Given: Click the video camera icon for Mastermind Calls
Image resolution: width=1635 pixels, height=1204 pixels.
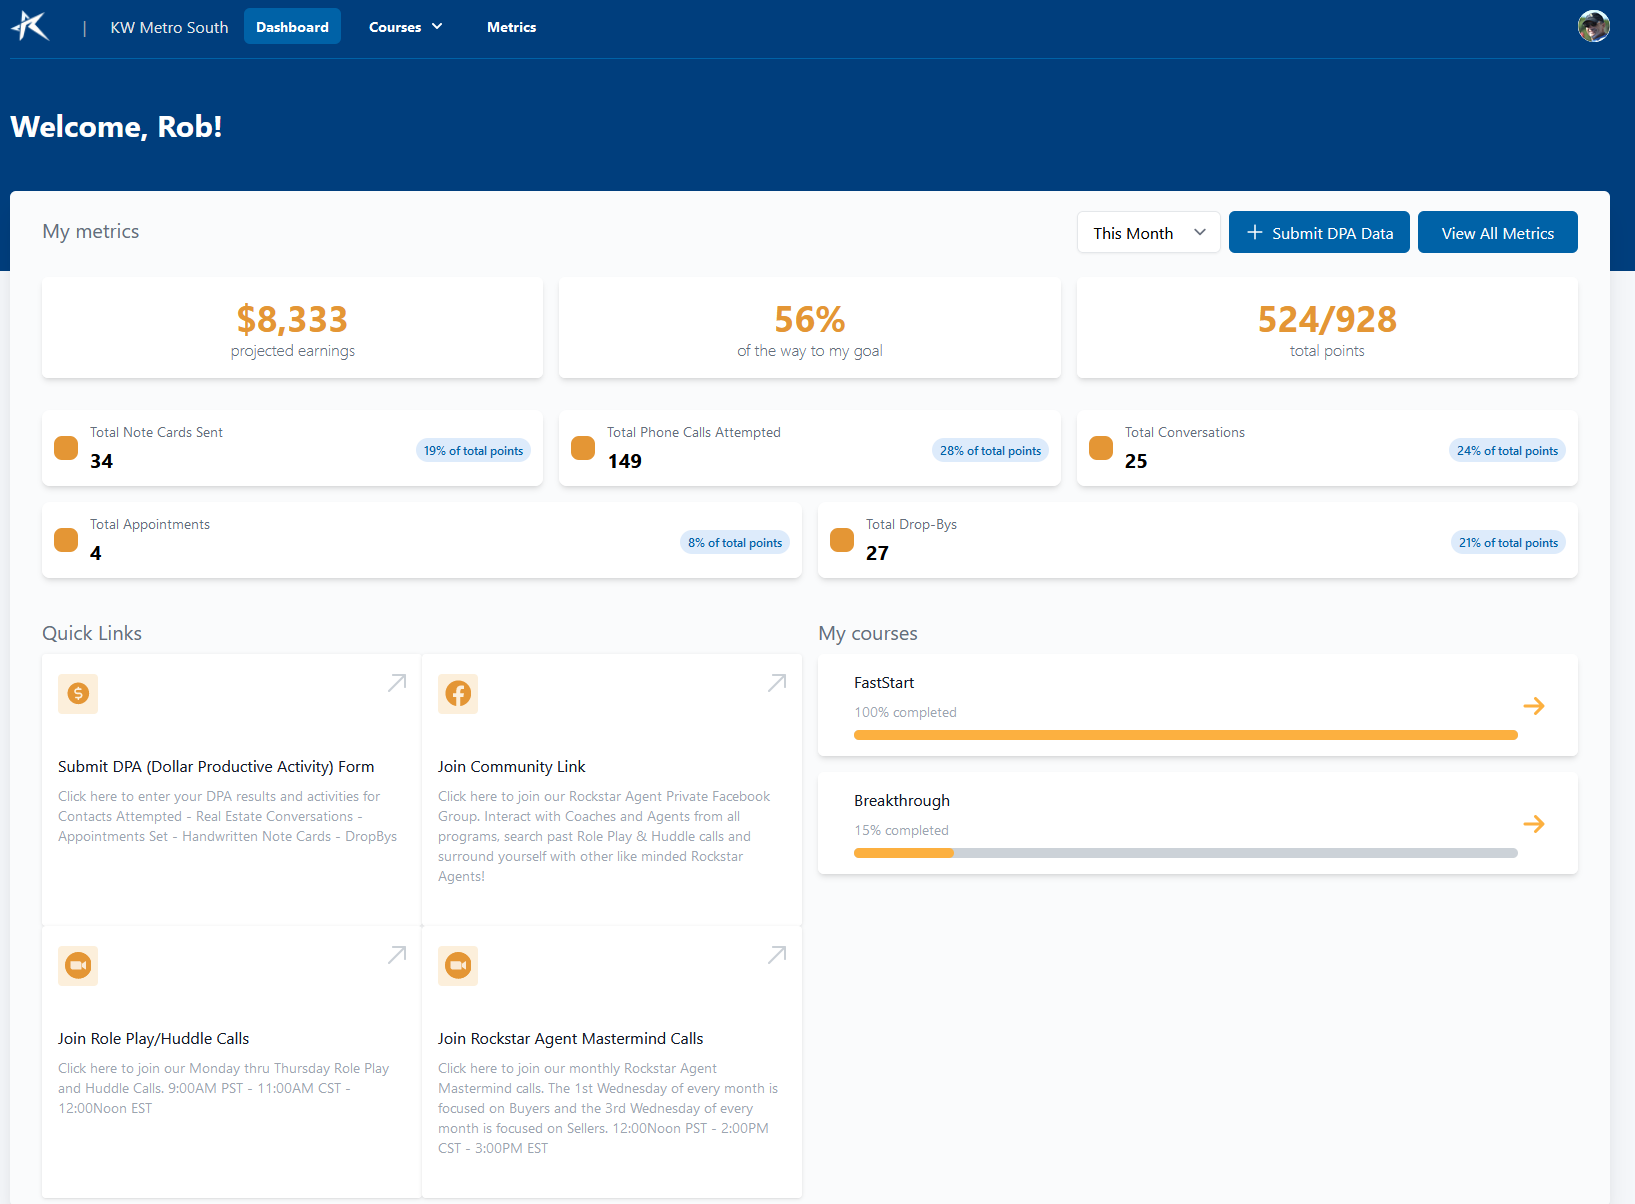Looking at the screenshot, I should [x=458, y=966].
